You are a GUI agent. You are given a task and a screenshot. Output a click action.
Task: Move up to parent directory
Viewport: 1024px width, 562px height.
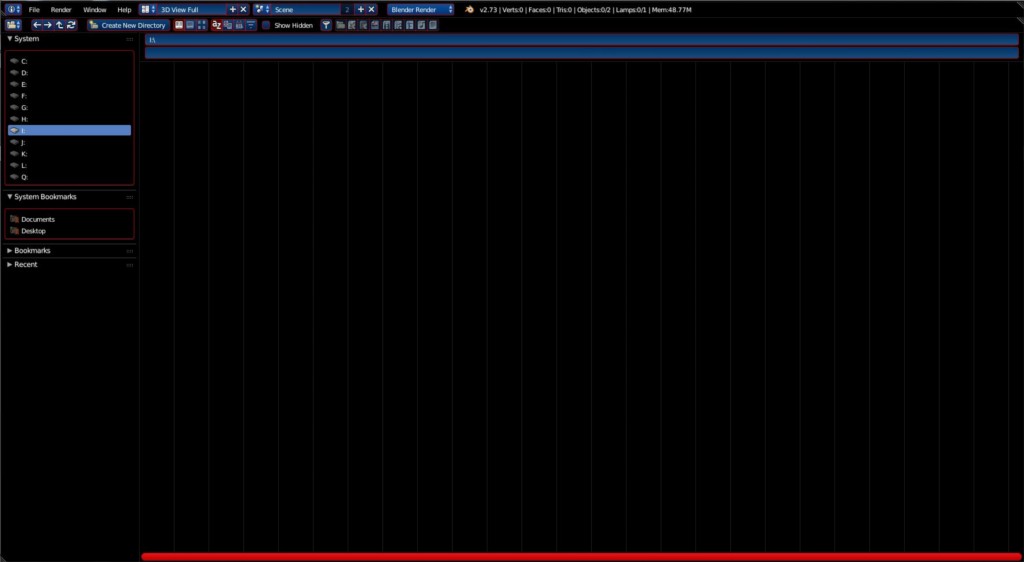pyautogui.click(x=59, y=25)
